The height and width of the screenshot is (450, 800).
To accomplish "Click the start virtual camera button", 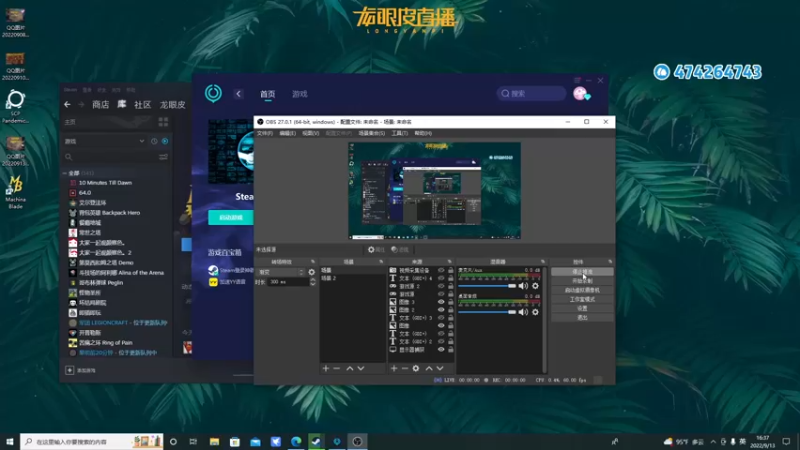I will [x=582, y=290].
